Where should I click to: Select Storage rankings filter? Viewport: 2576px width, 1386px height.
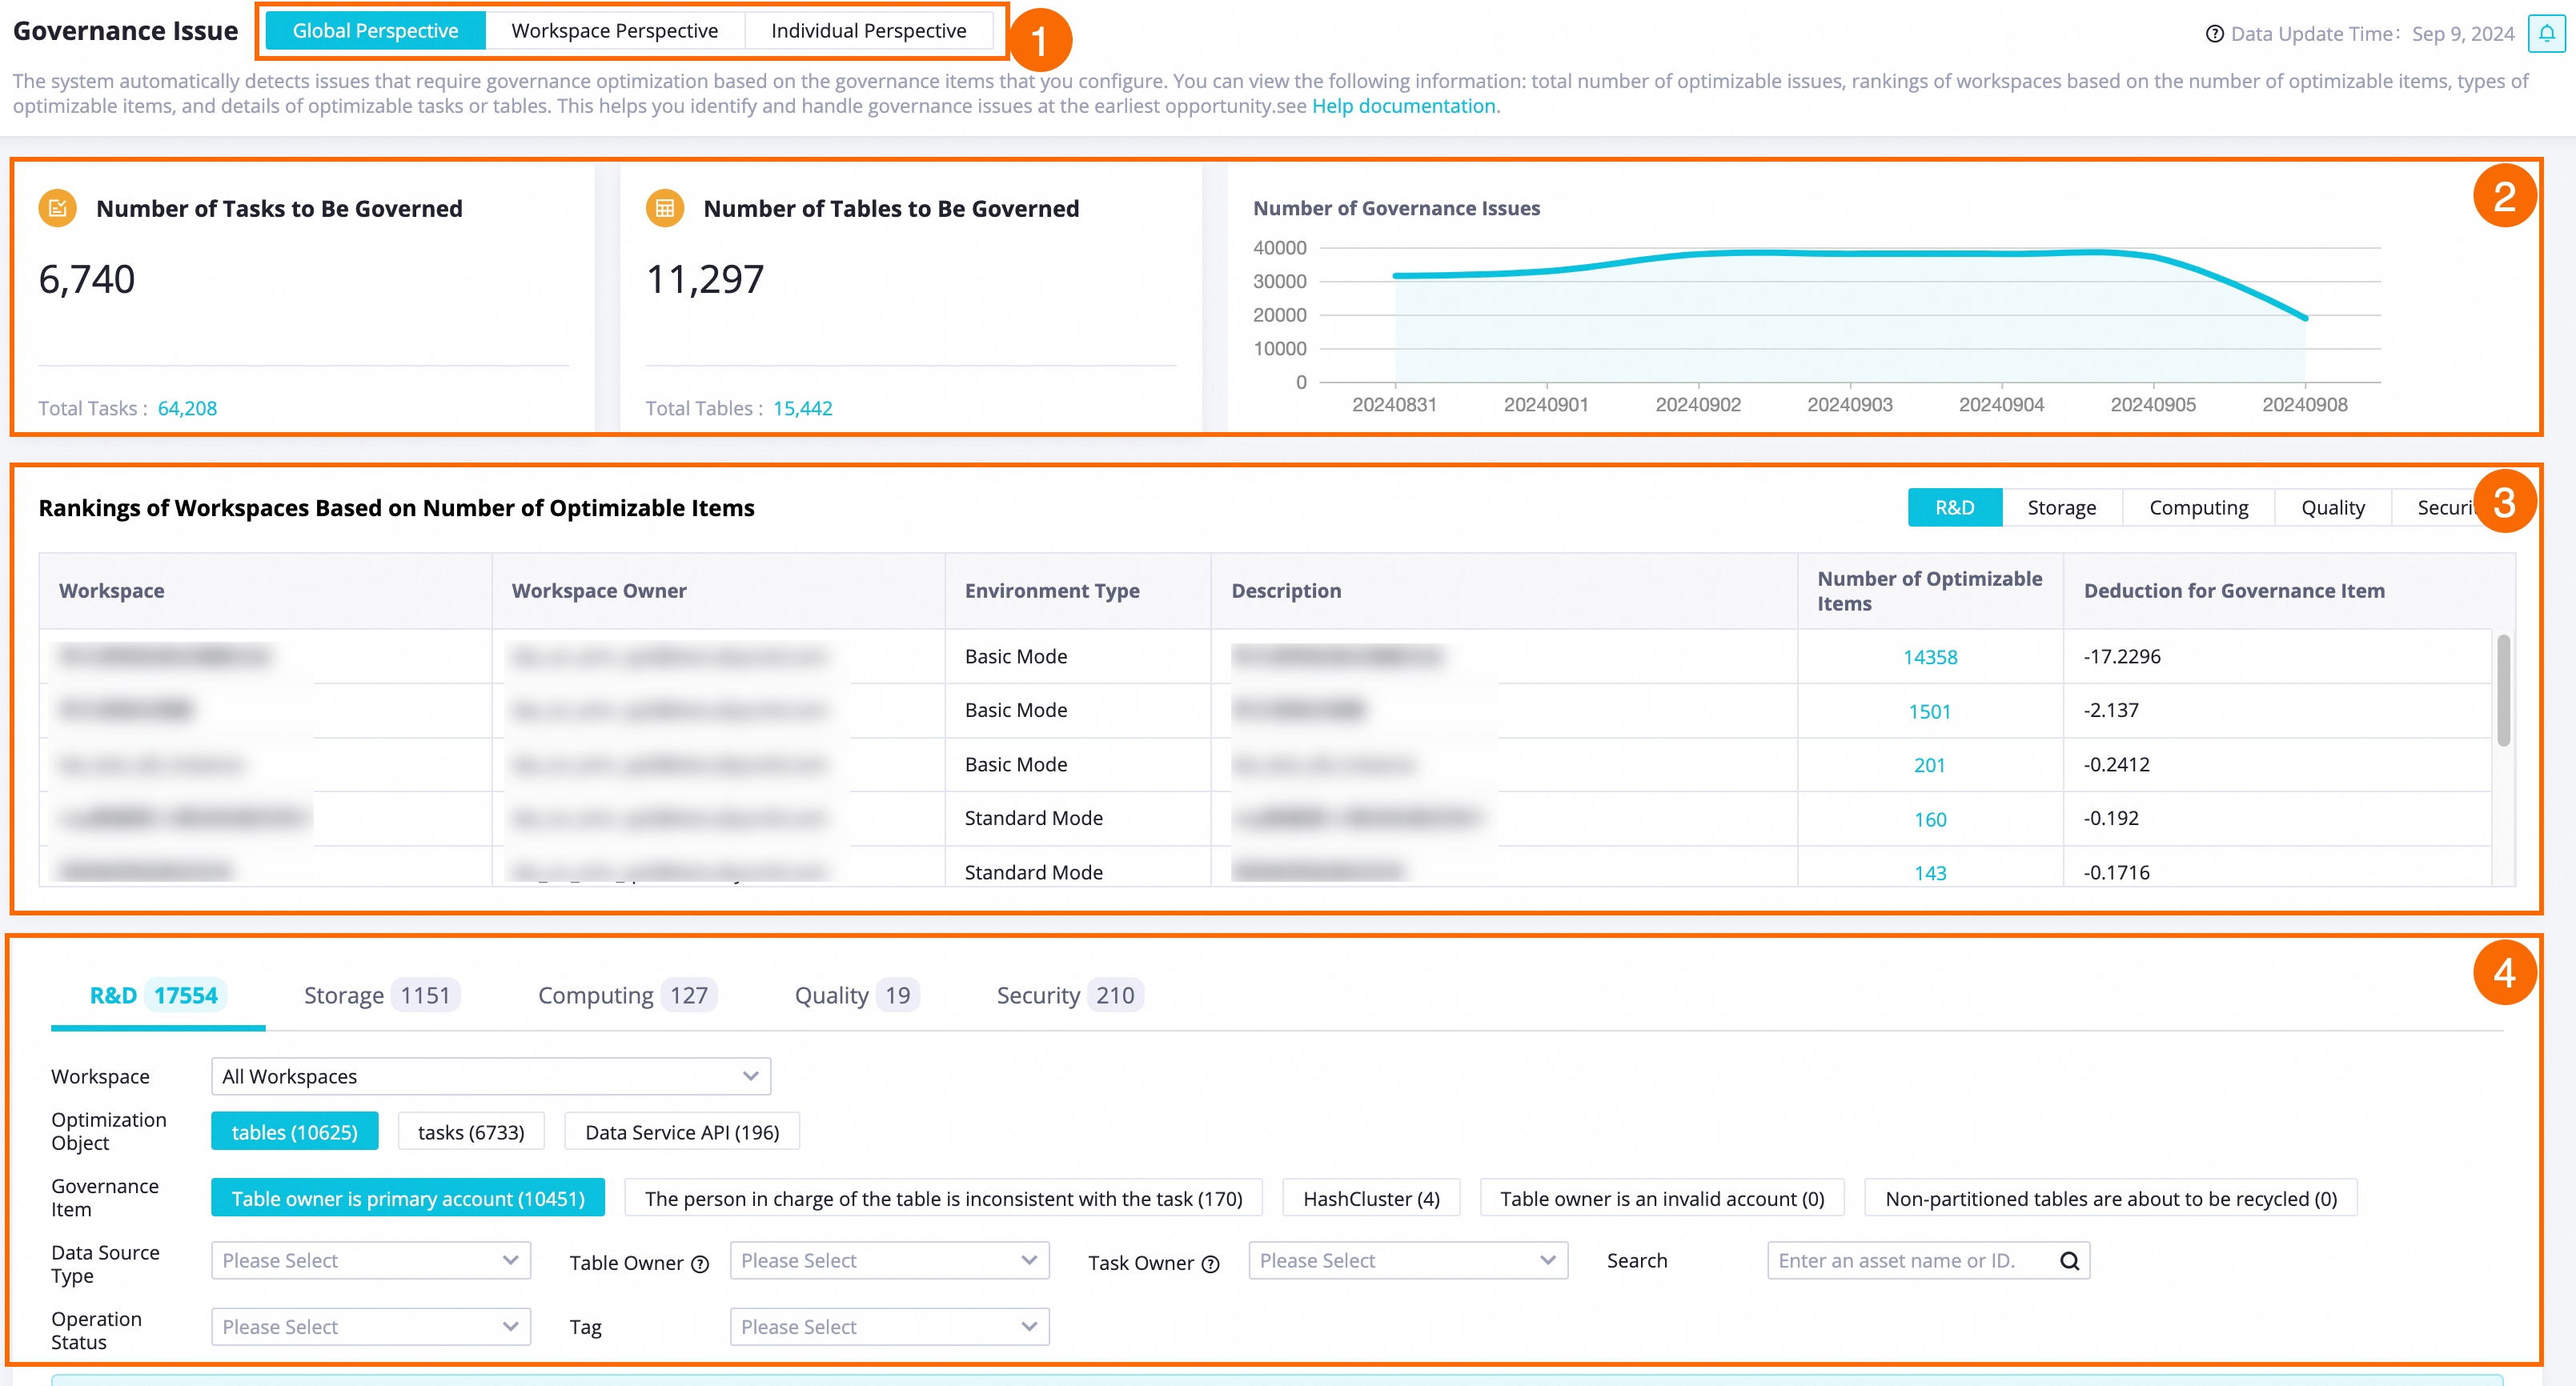pos(2061,507)
